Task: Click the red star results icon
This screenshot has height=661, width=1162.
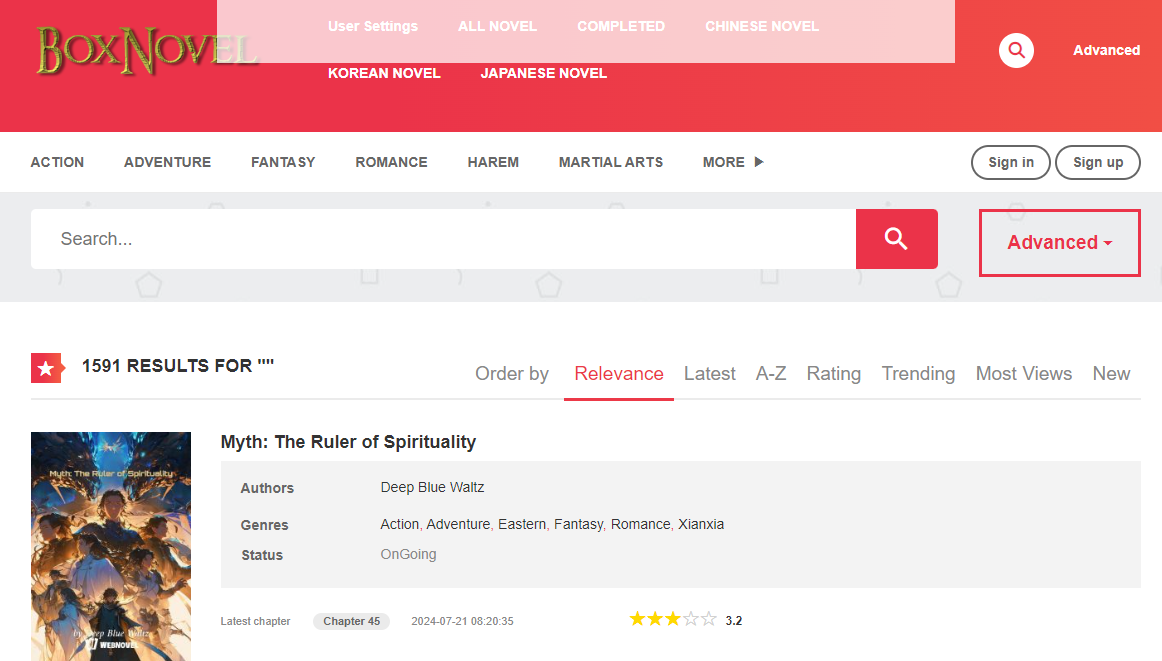Action: [46, 368]
